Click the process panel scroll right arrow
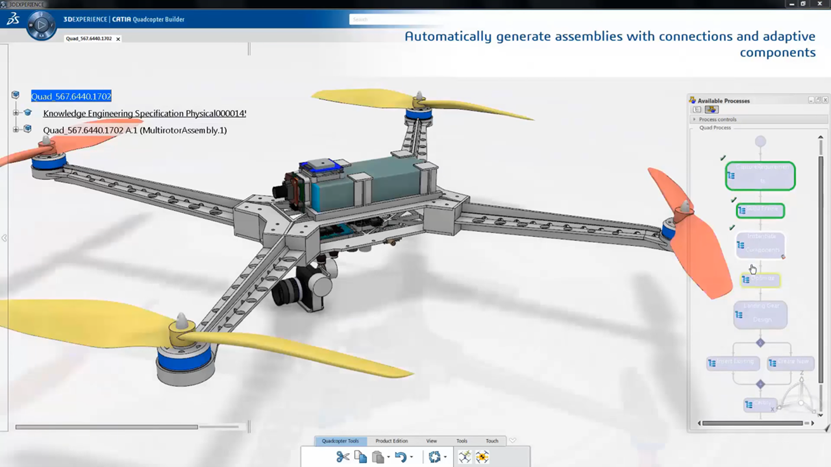 click(812, 423)
